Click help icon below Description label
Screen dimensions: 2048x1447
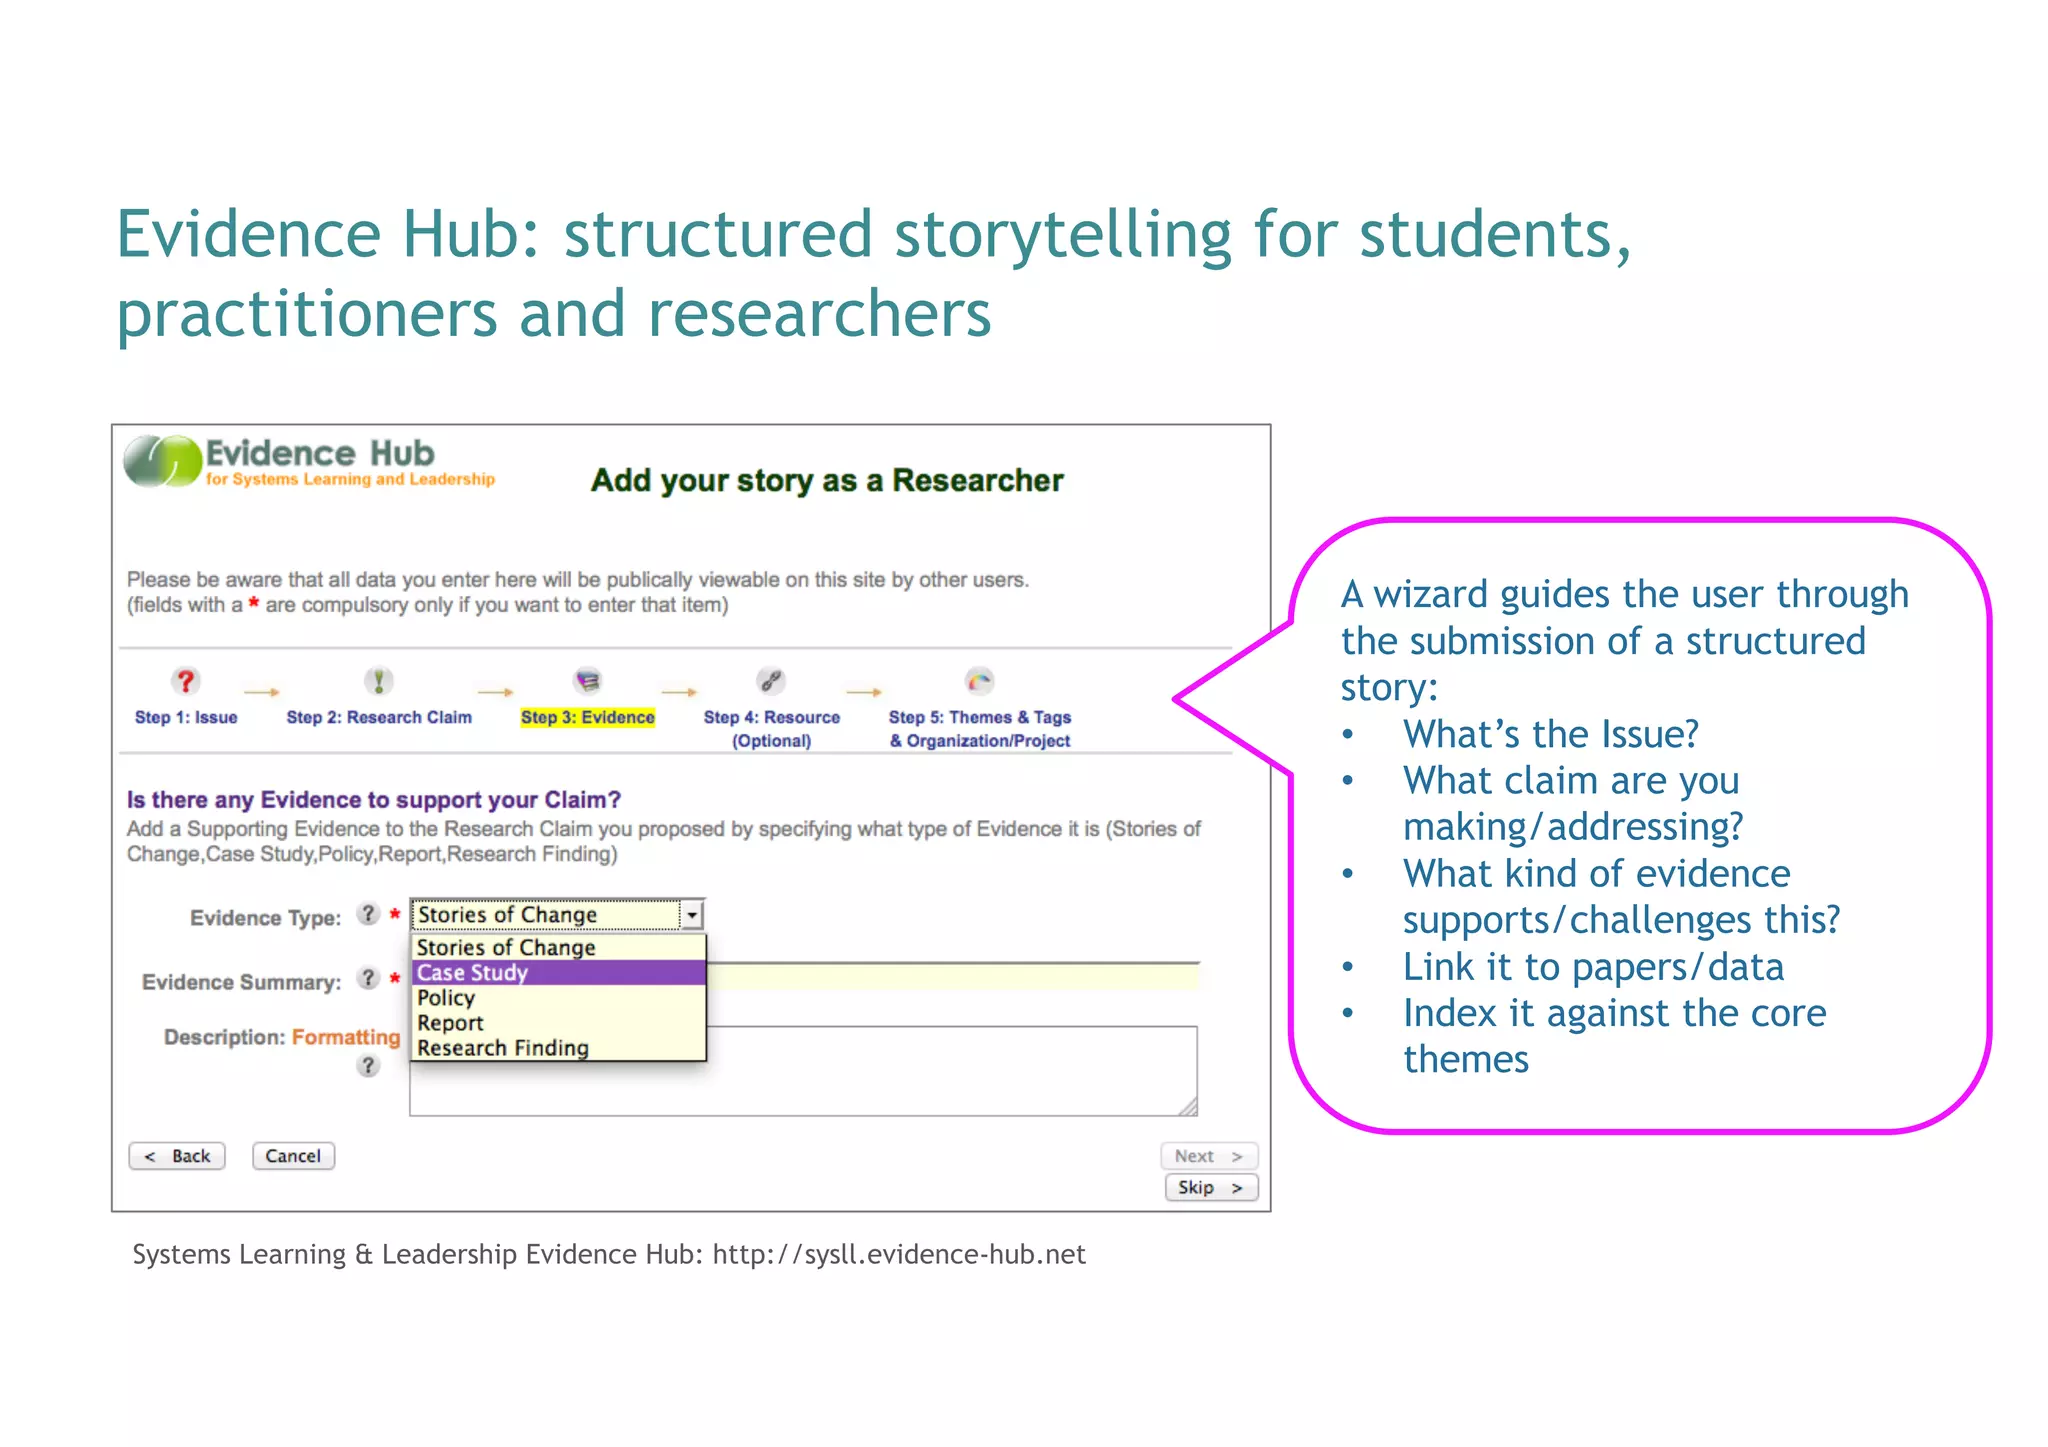368,1066
